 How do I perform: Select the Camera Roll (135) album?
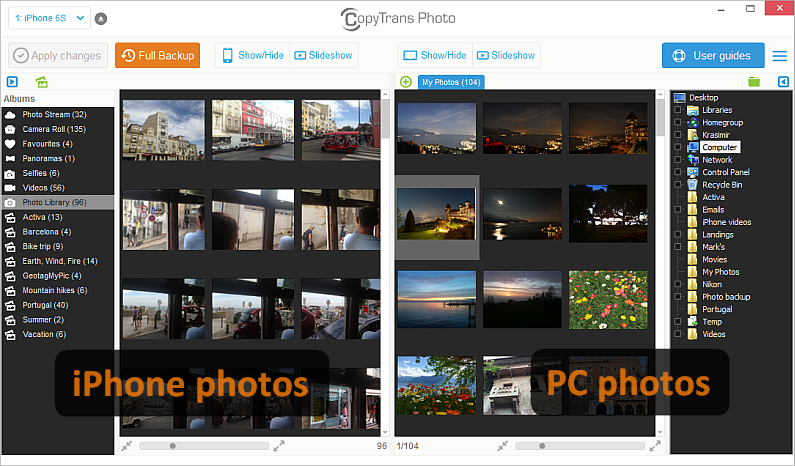click(58, 129)
